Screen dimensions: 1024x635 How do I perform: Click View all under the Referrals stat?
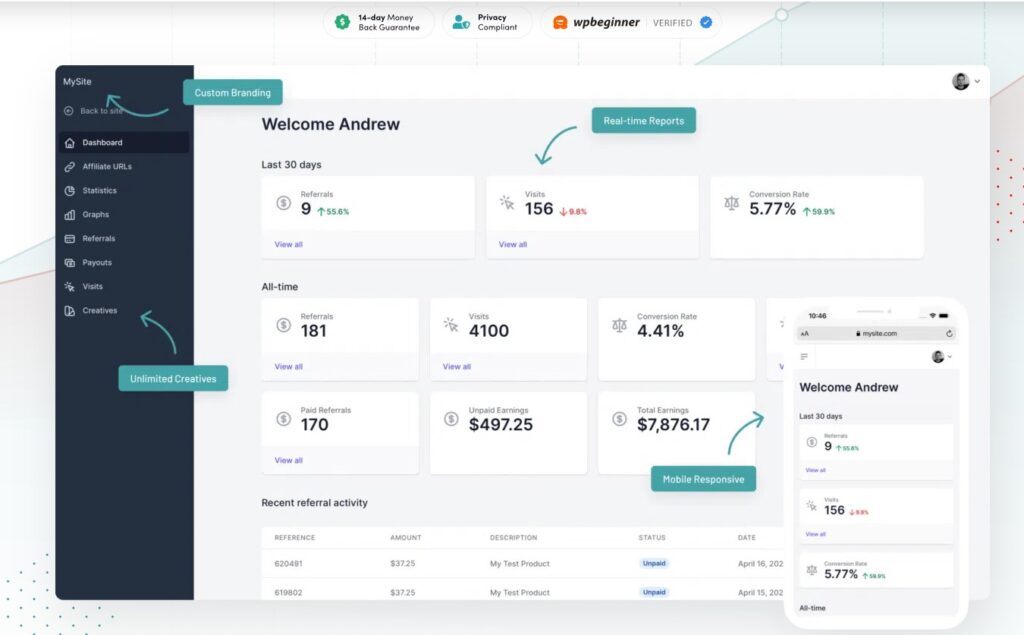(x=287, y=244)
